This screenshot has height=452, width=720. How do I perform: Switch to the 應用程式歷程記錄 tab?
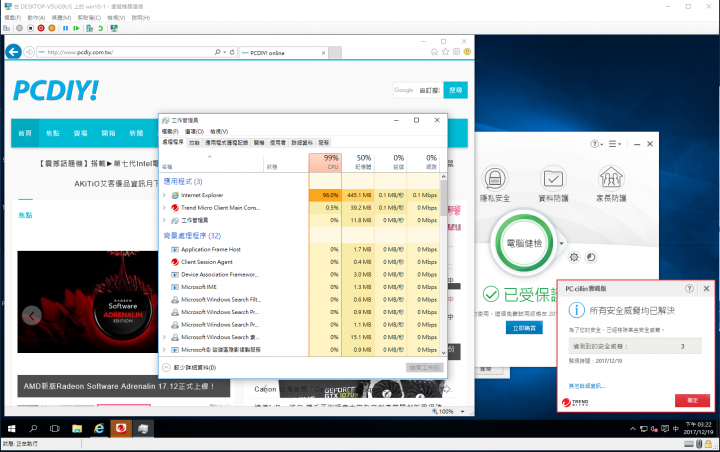[226, 142]
